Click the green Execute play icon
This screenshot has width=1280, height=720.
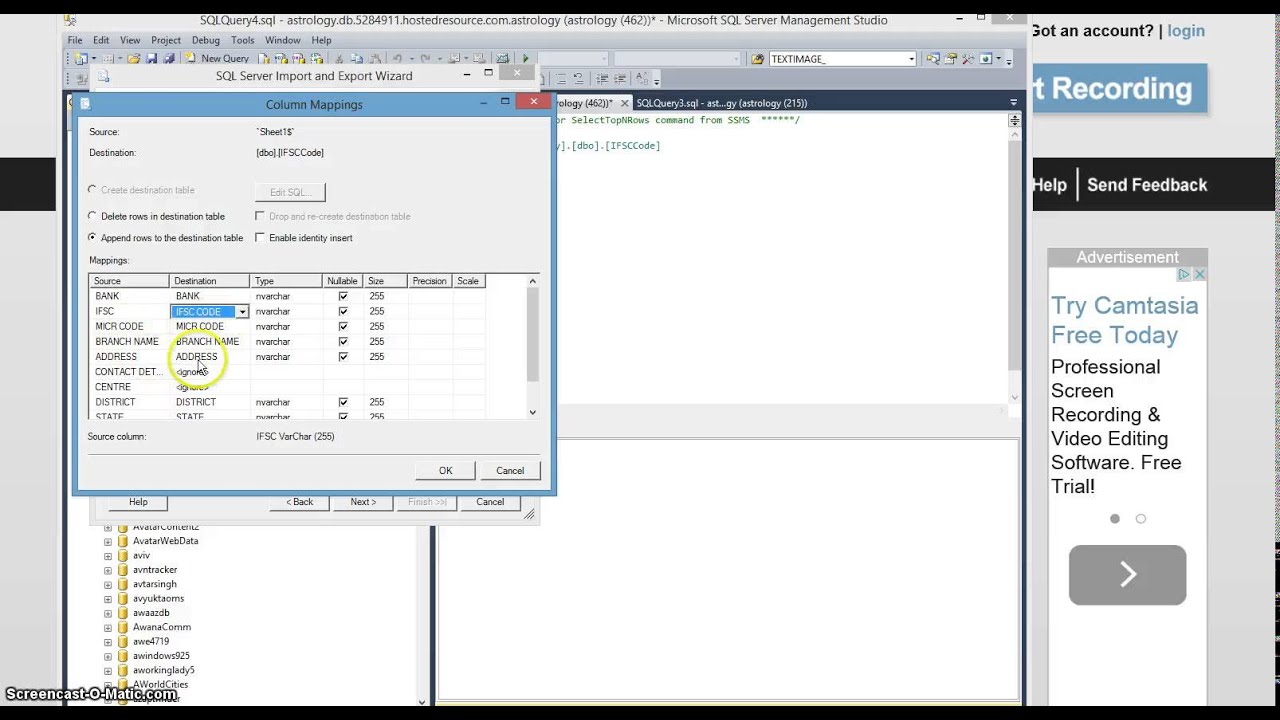pos(525,59)
